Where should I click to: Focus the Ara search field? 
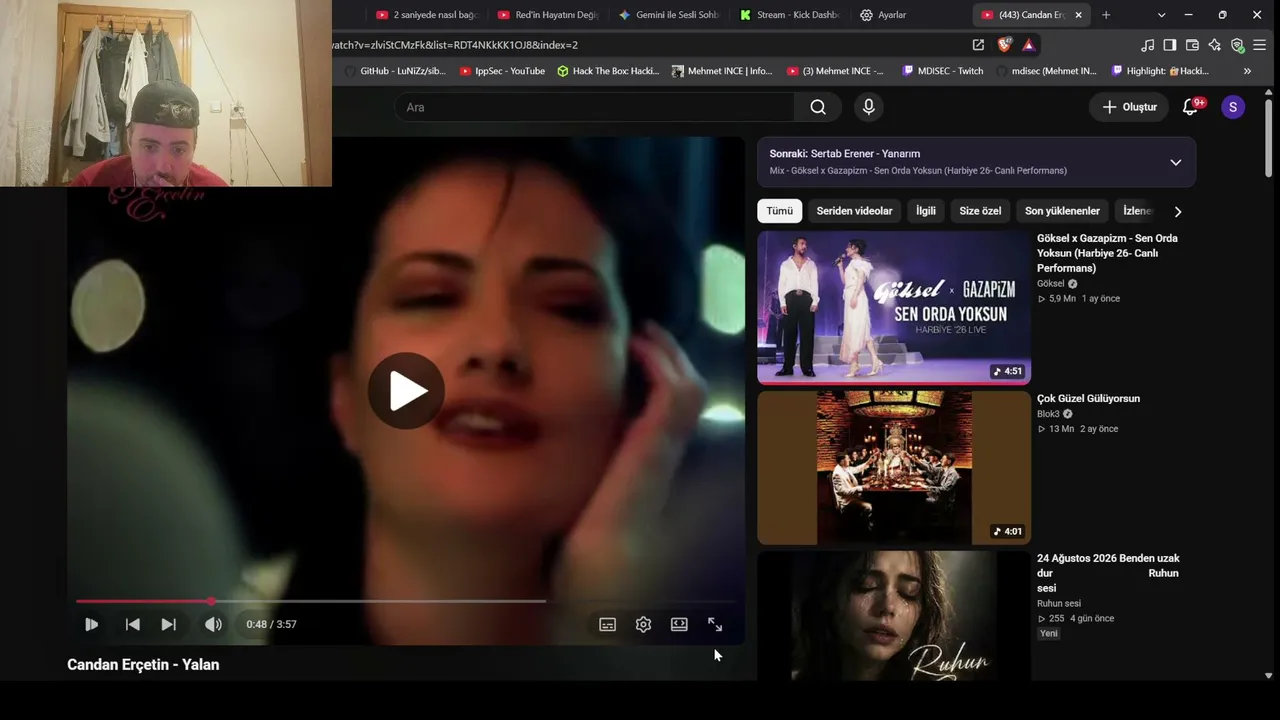(595, 107)
